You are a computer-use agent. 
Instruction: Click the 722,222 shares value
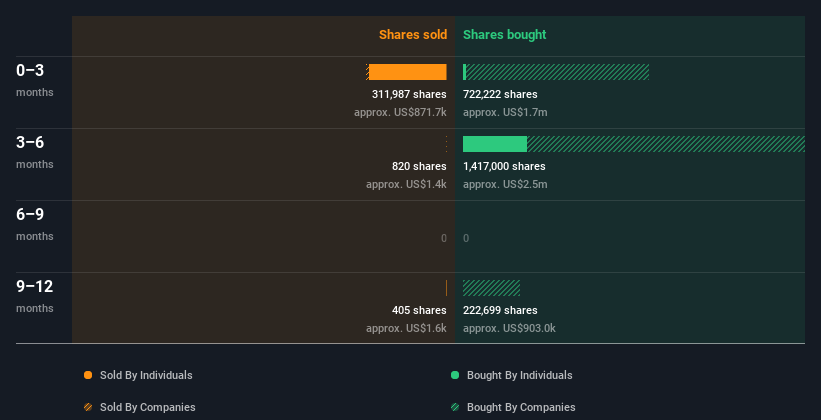500,94
